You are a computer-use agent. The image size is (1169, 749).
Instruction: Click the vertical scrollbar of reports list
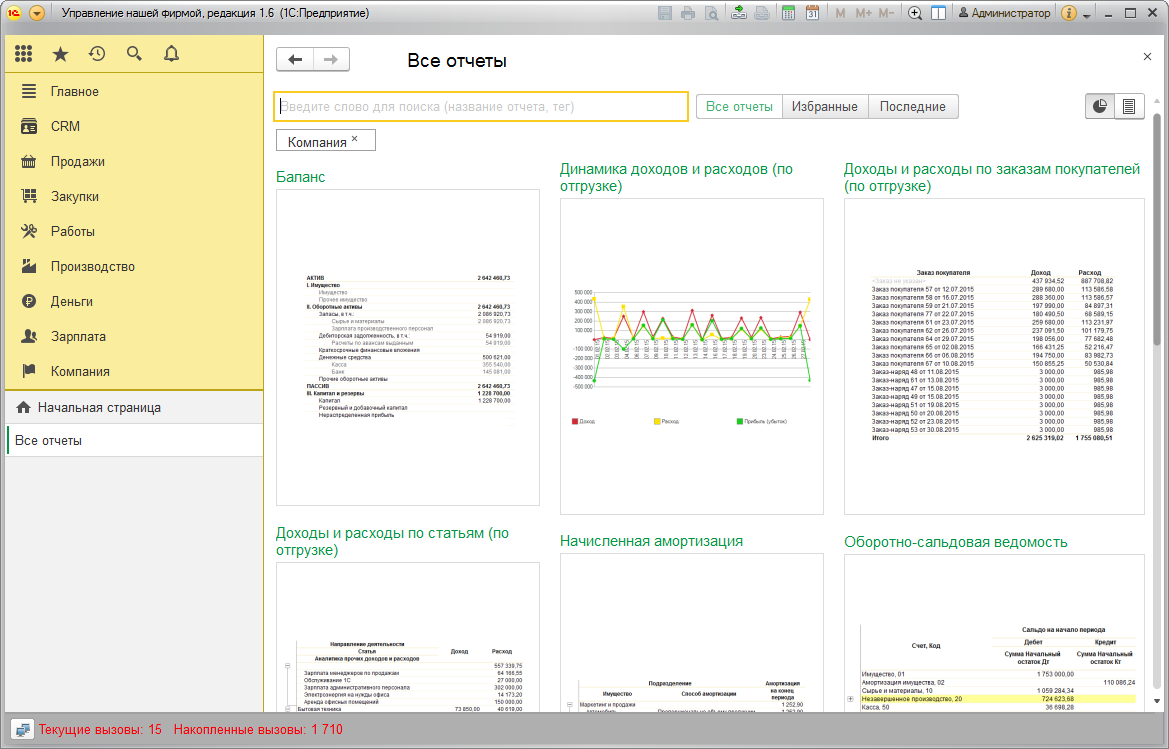[1156, 402]
